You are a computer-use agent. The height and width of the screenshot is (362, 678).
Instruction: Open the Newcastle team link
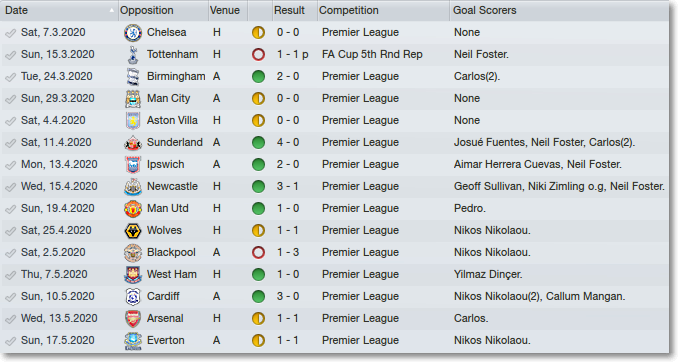[172, 186]
